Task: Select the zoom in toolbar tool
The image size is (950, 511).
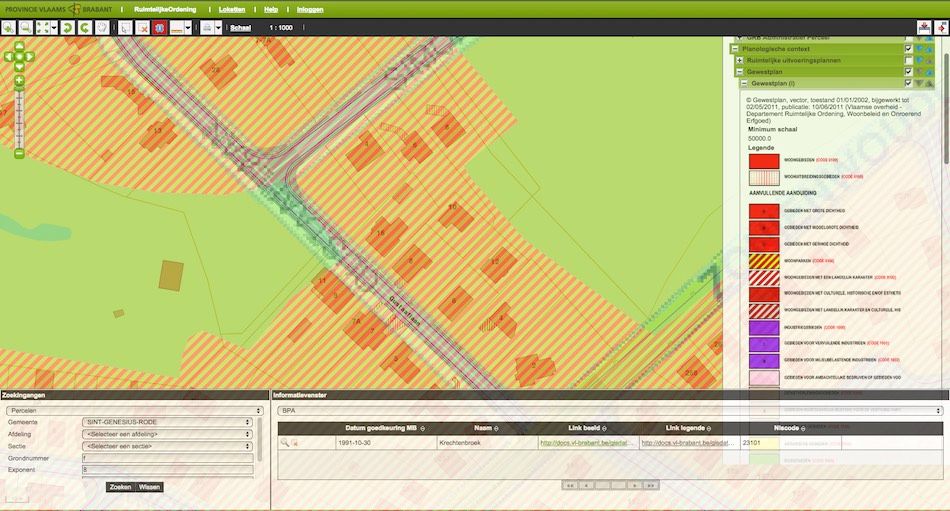Action: point(8,28)
